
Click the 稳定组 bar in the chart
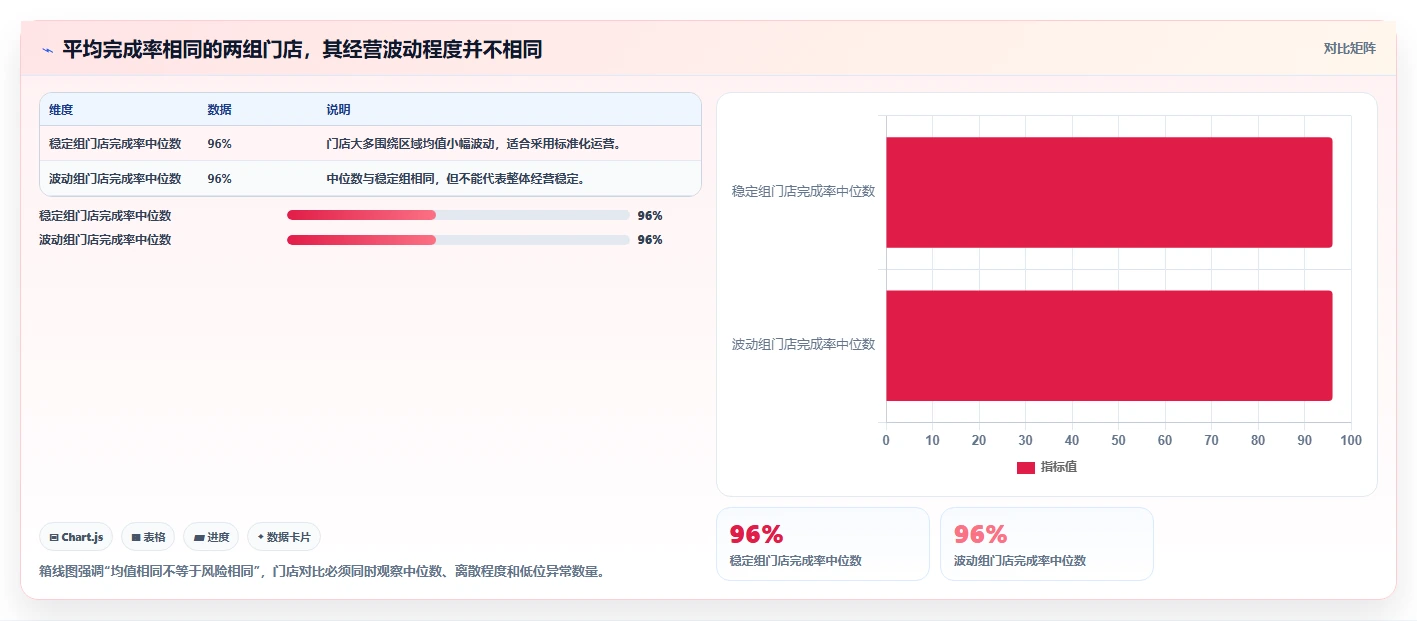(1109, 192)
